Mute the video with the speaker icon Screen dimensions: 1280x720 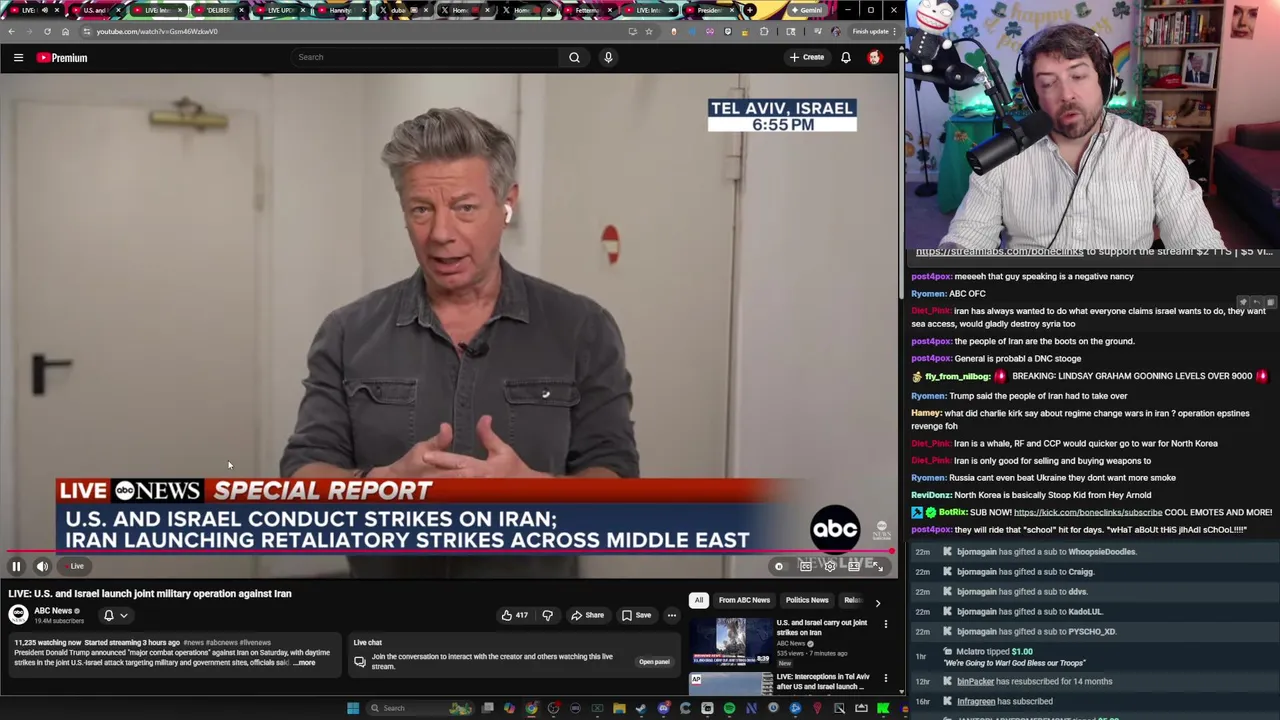pyautogui.click(x=42, y=566)
